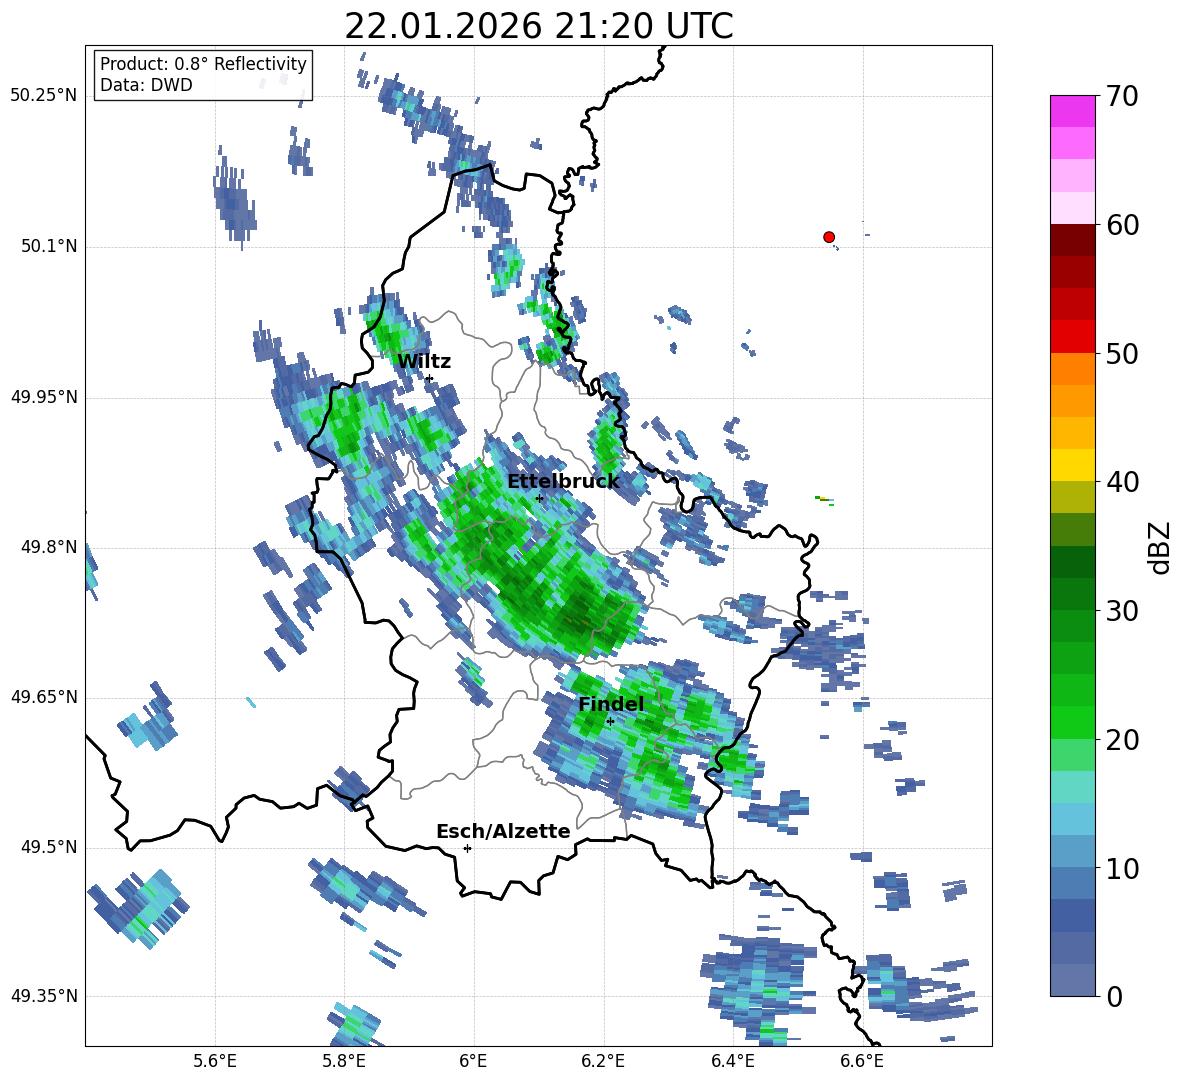The width and height of the screenshot is (1184, 1081).
Task: Click the 70 colorbar tick label
Action: tap(1122, 97)
